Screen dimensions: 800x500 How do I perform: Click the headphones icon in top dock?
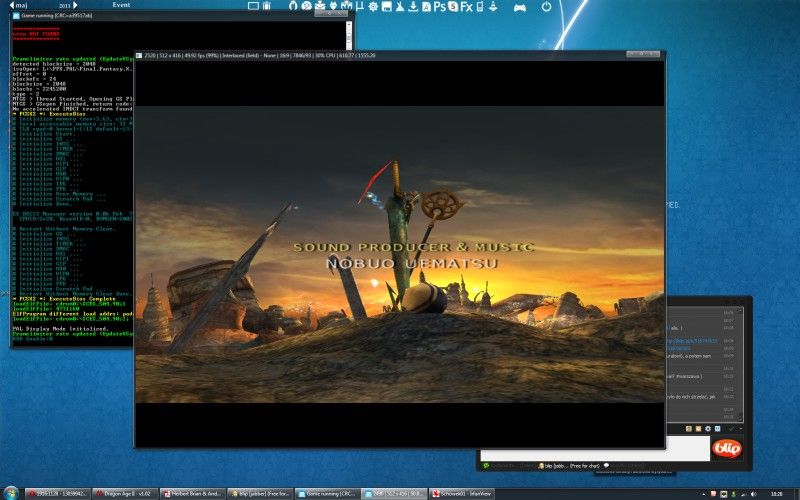(293, 6)
